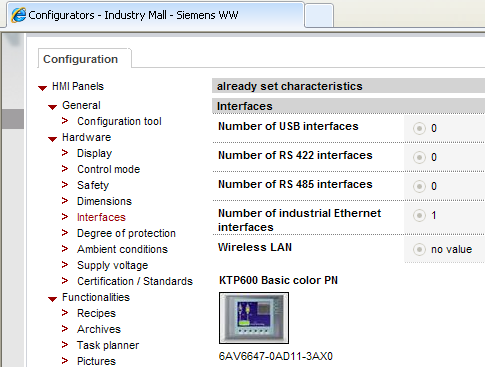This screenshot has height=367, width=485.
Task: Click red arrow beside Display
Action: click(65, 153)
